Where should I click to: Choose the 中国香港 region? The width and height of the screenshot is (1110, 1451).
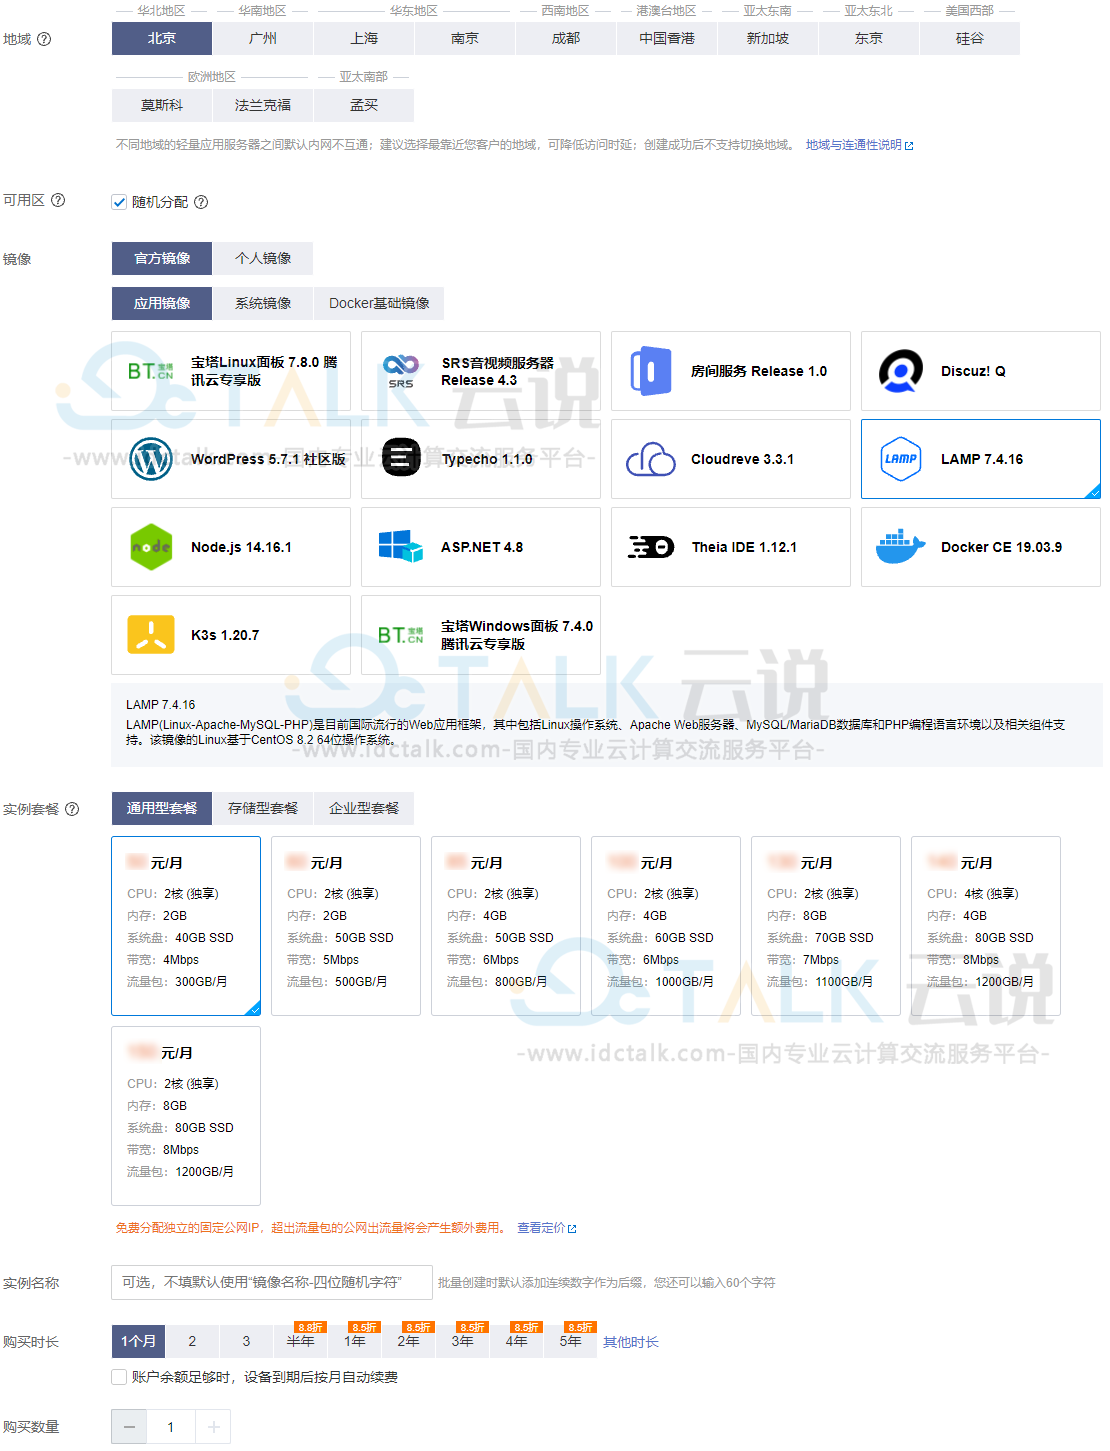[667, 38]
